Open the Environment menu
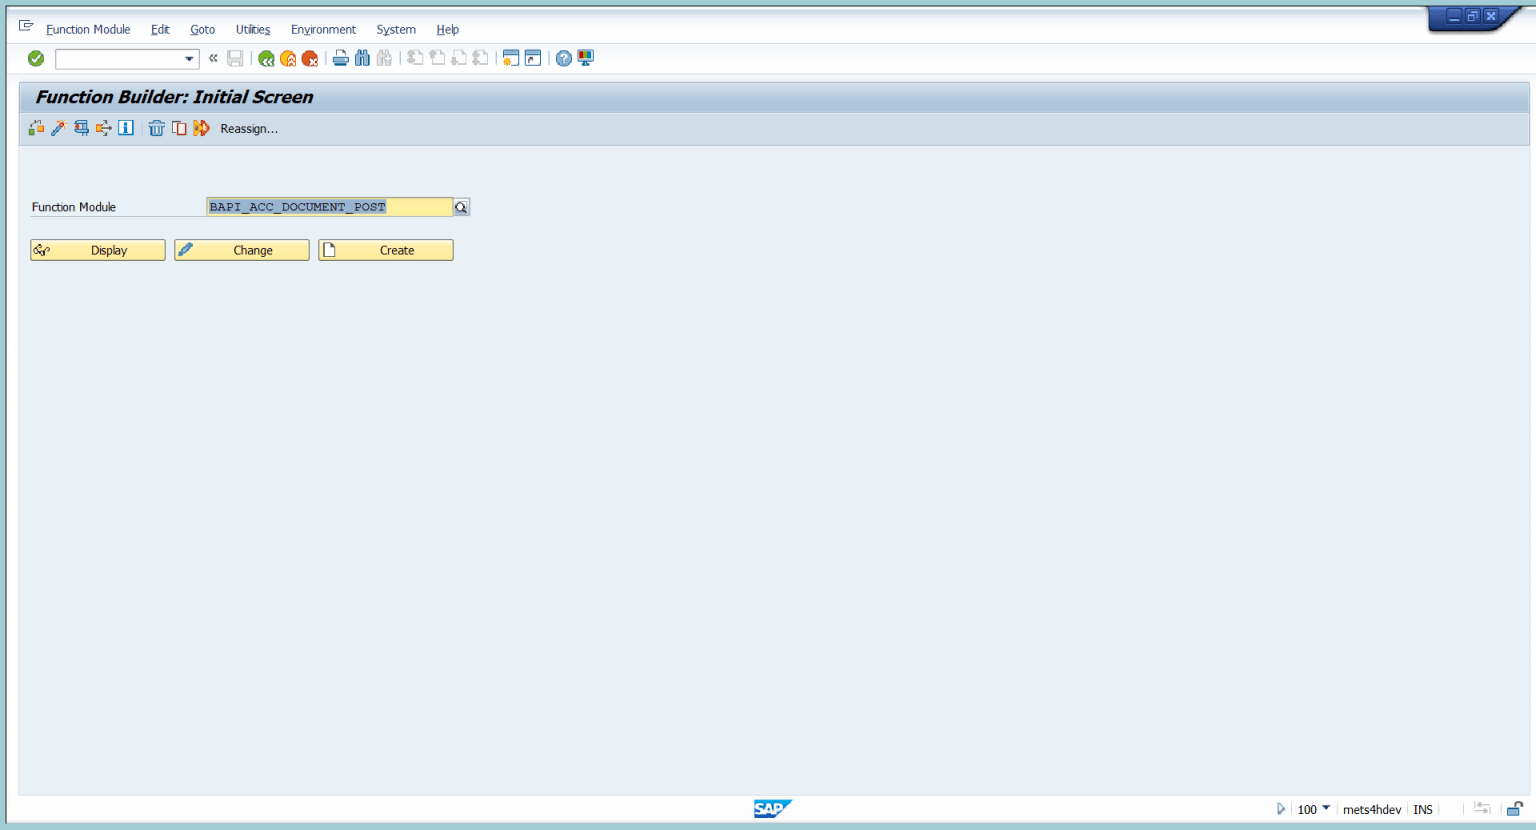The width and height of the screenshot is (1536, 830). (323, 29)
